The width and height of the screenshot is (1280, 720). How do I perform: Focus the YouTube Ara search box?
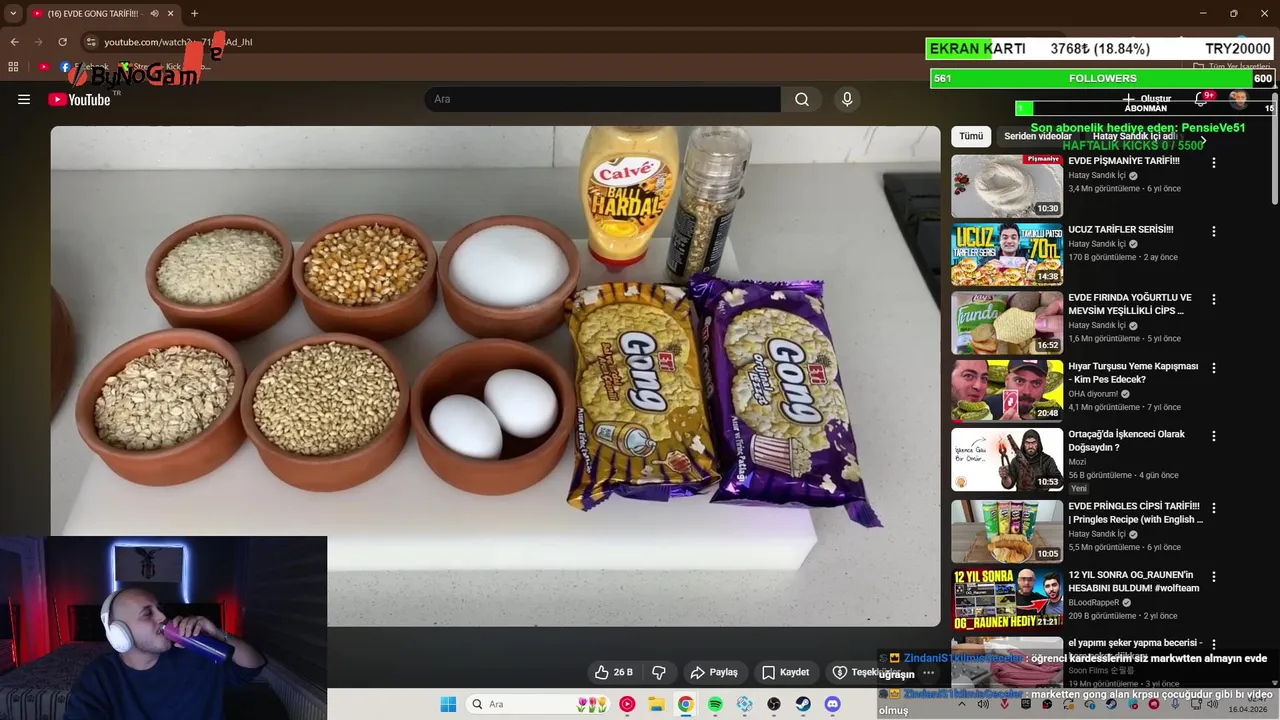pos(603,99)
